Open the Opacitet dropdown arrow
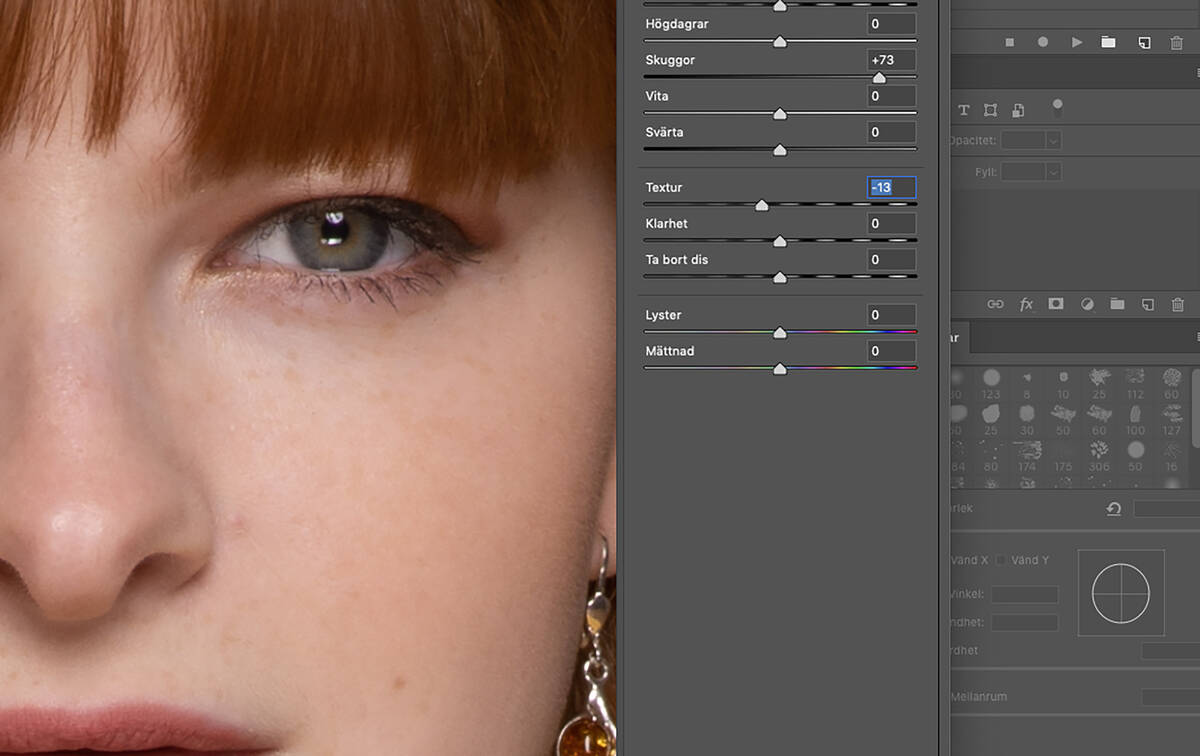Viewport: 1200px width, 756px height. click(1053, 142)
